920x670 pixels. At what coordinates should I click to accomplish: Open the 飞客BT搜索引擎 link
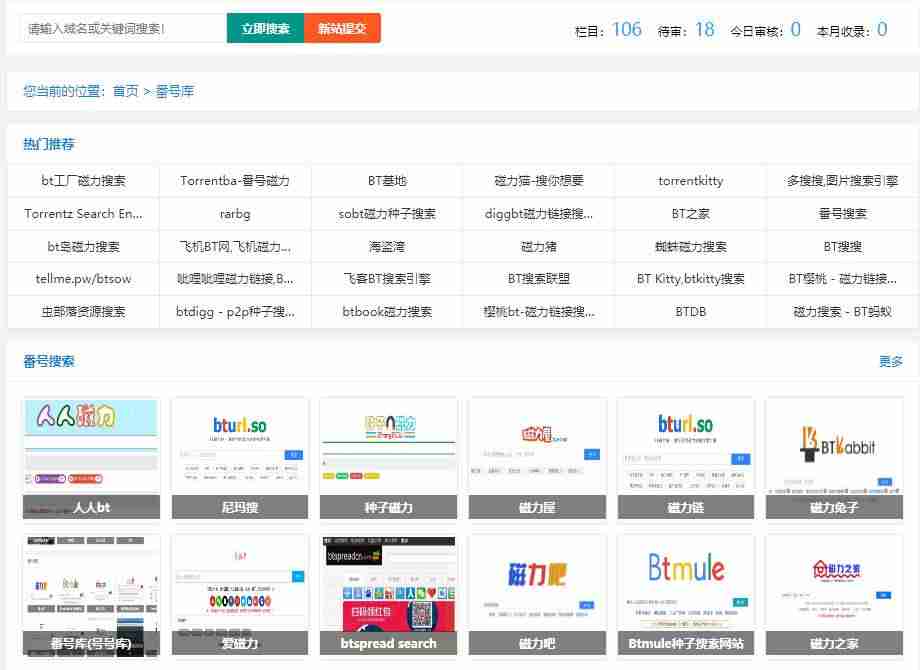click(387, 279)
